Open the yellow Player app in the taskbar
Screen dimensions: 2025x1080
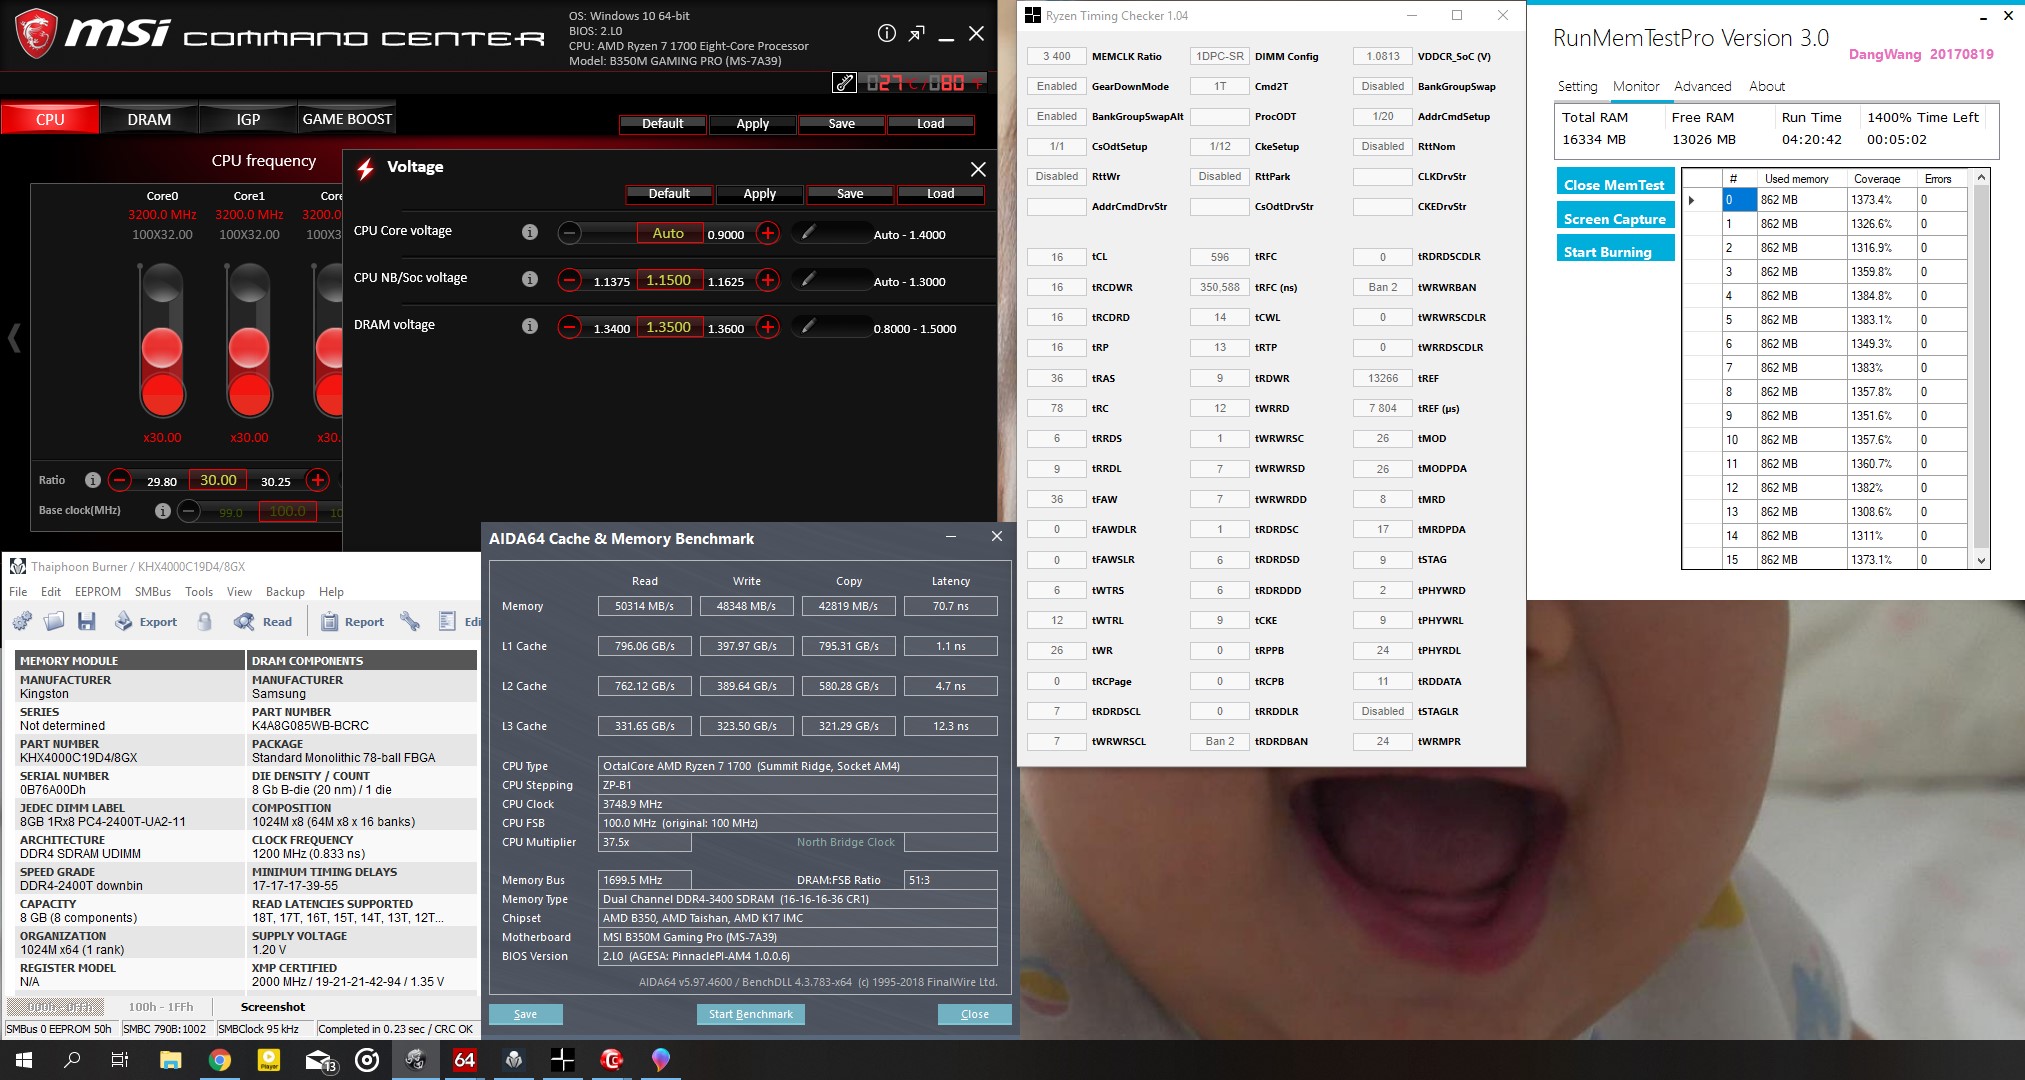tap(269, 1060)
